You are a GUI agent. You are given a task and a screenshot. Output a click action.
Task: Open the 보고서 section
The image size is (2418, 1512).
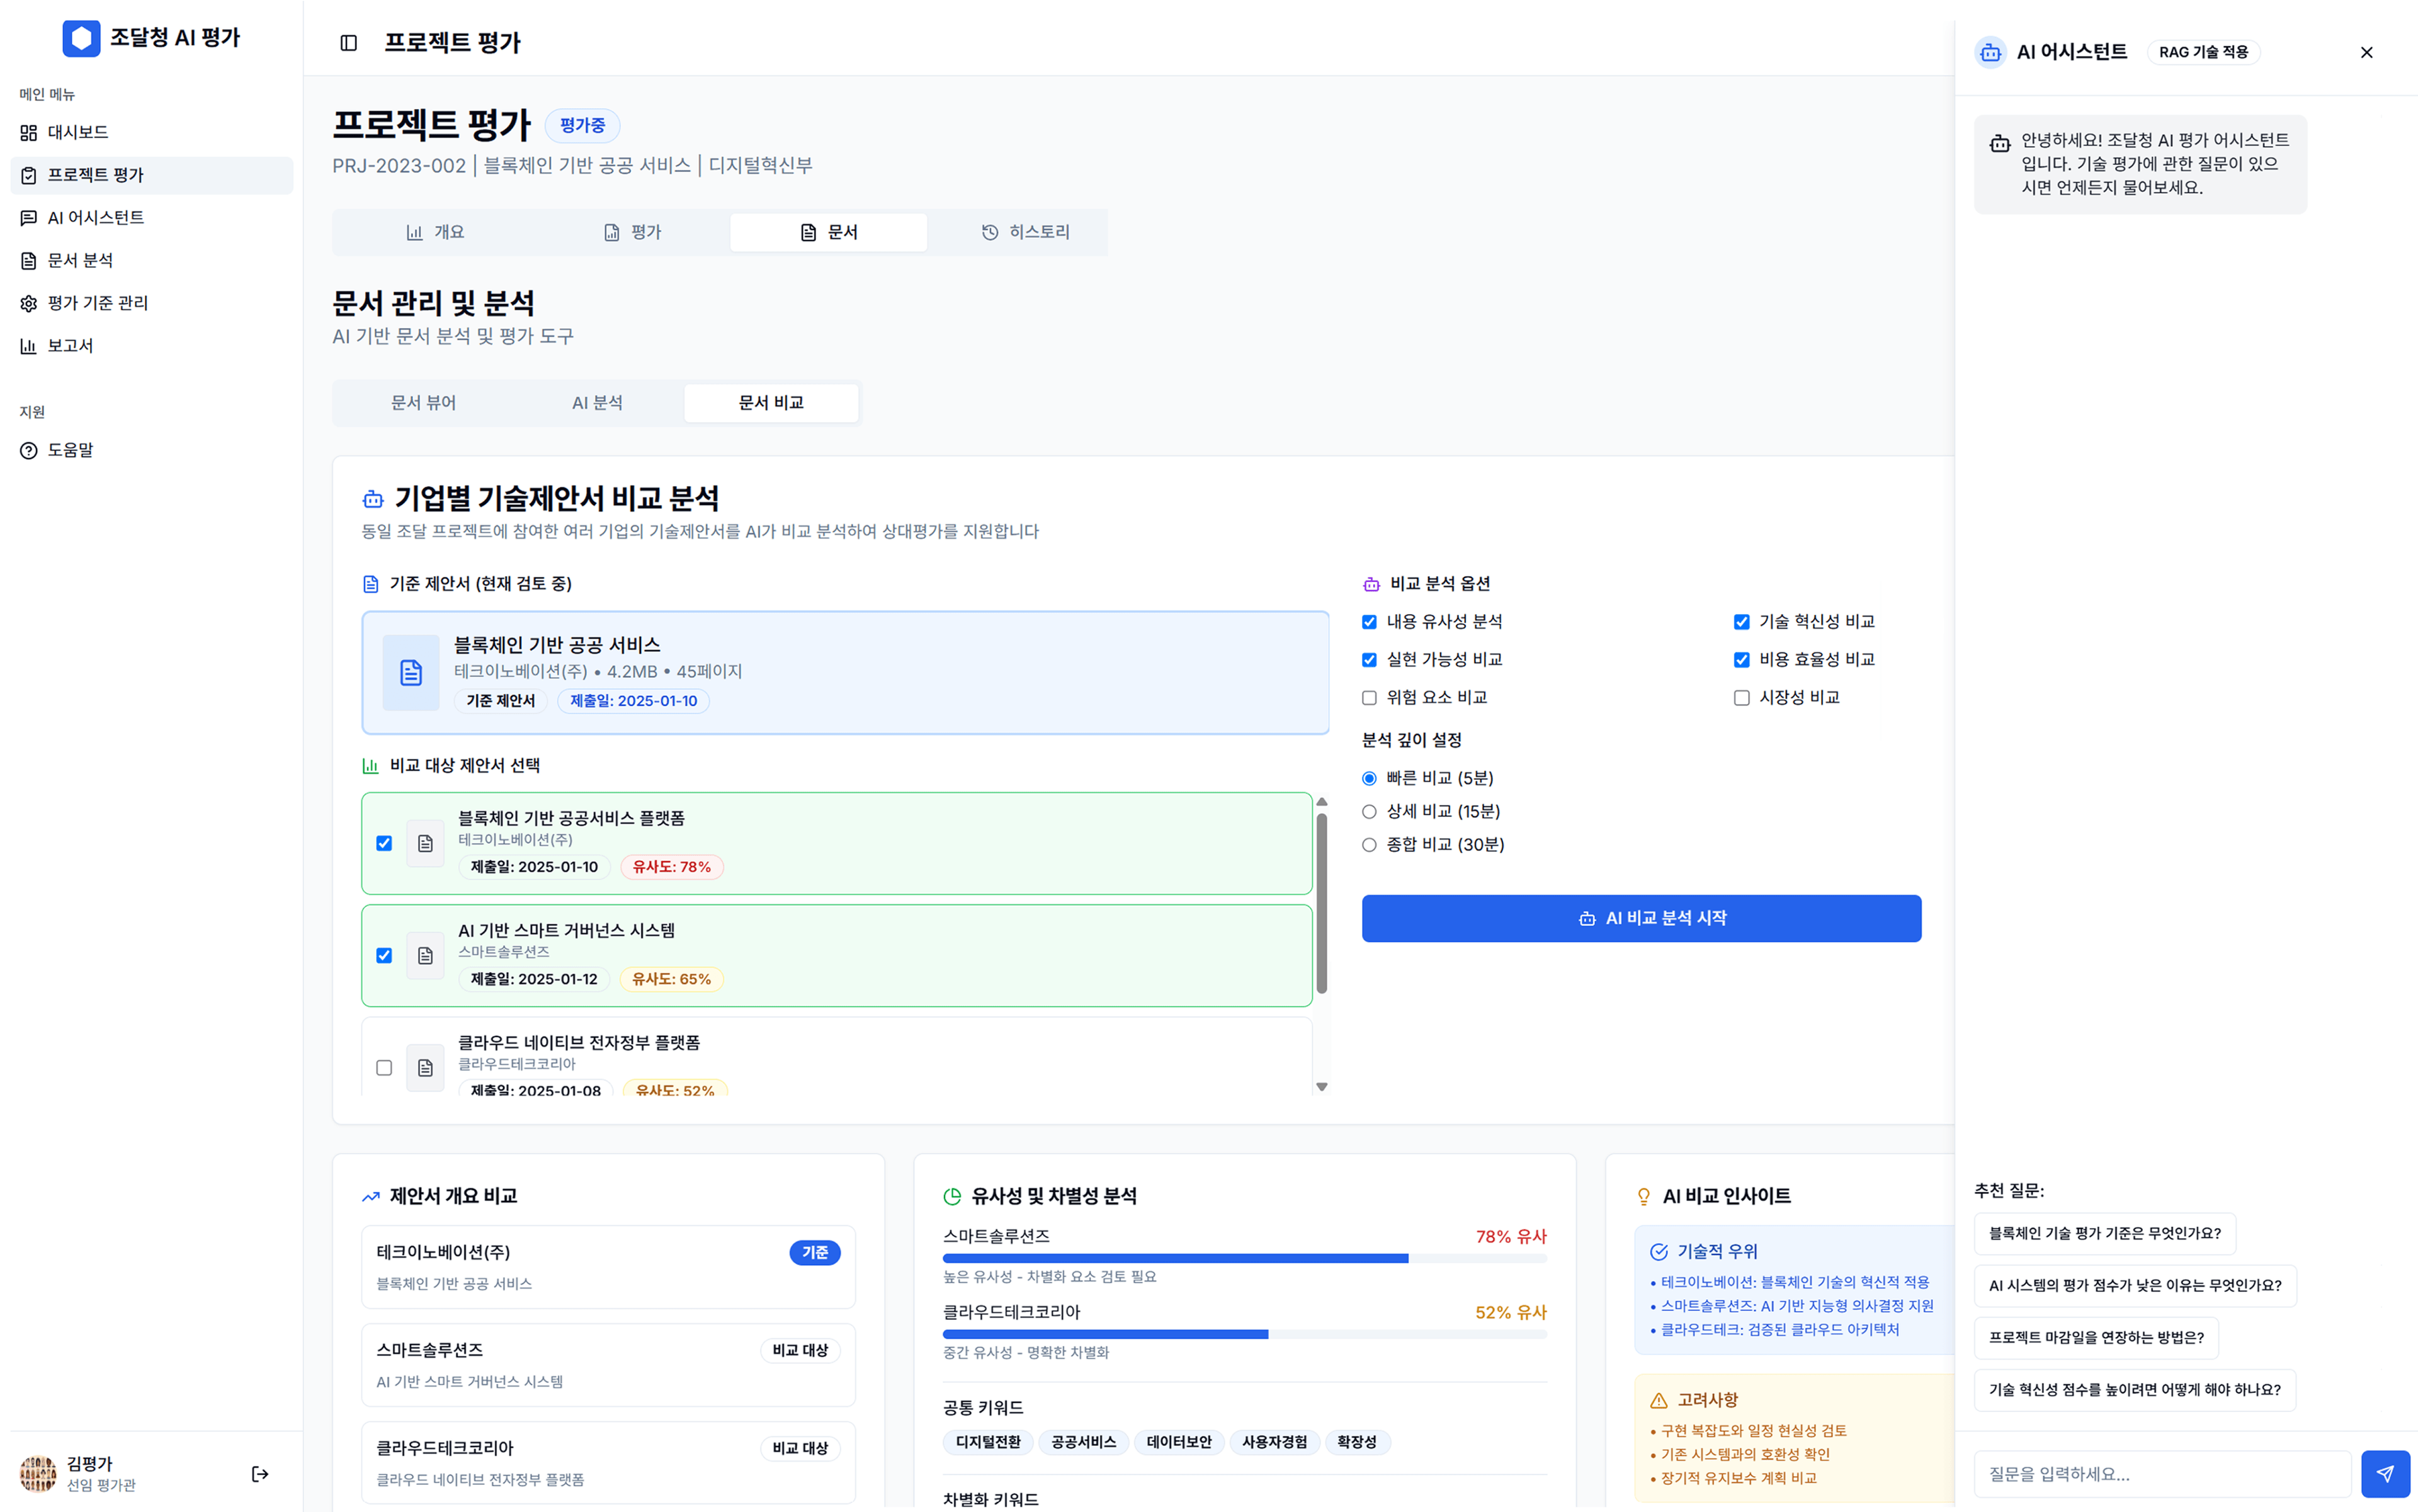pos(70,345)
